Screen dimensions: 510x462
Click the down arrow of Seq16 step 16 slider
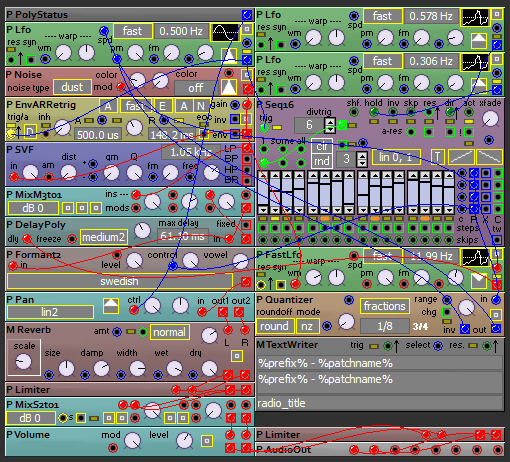(x=449, y=210)
